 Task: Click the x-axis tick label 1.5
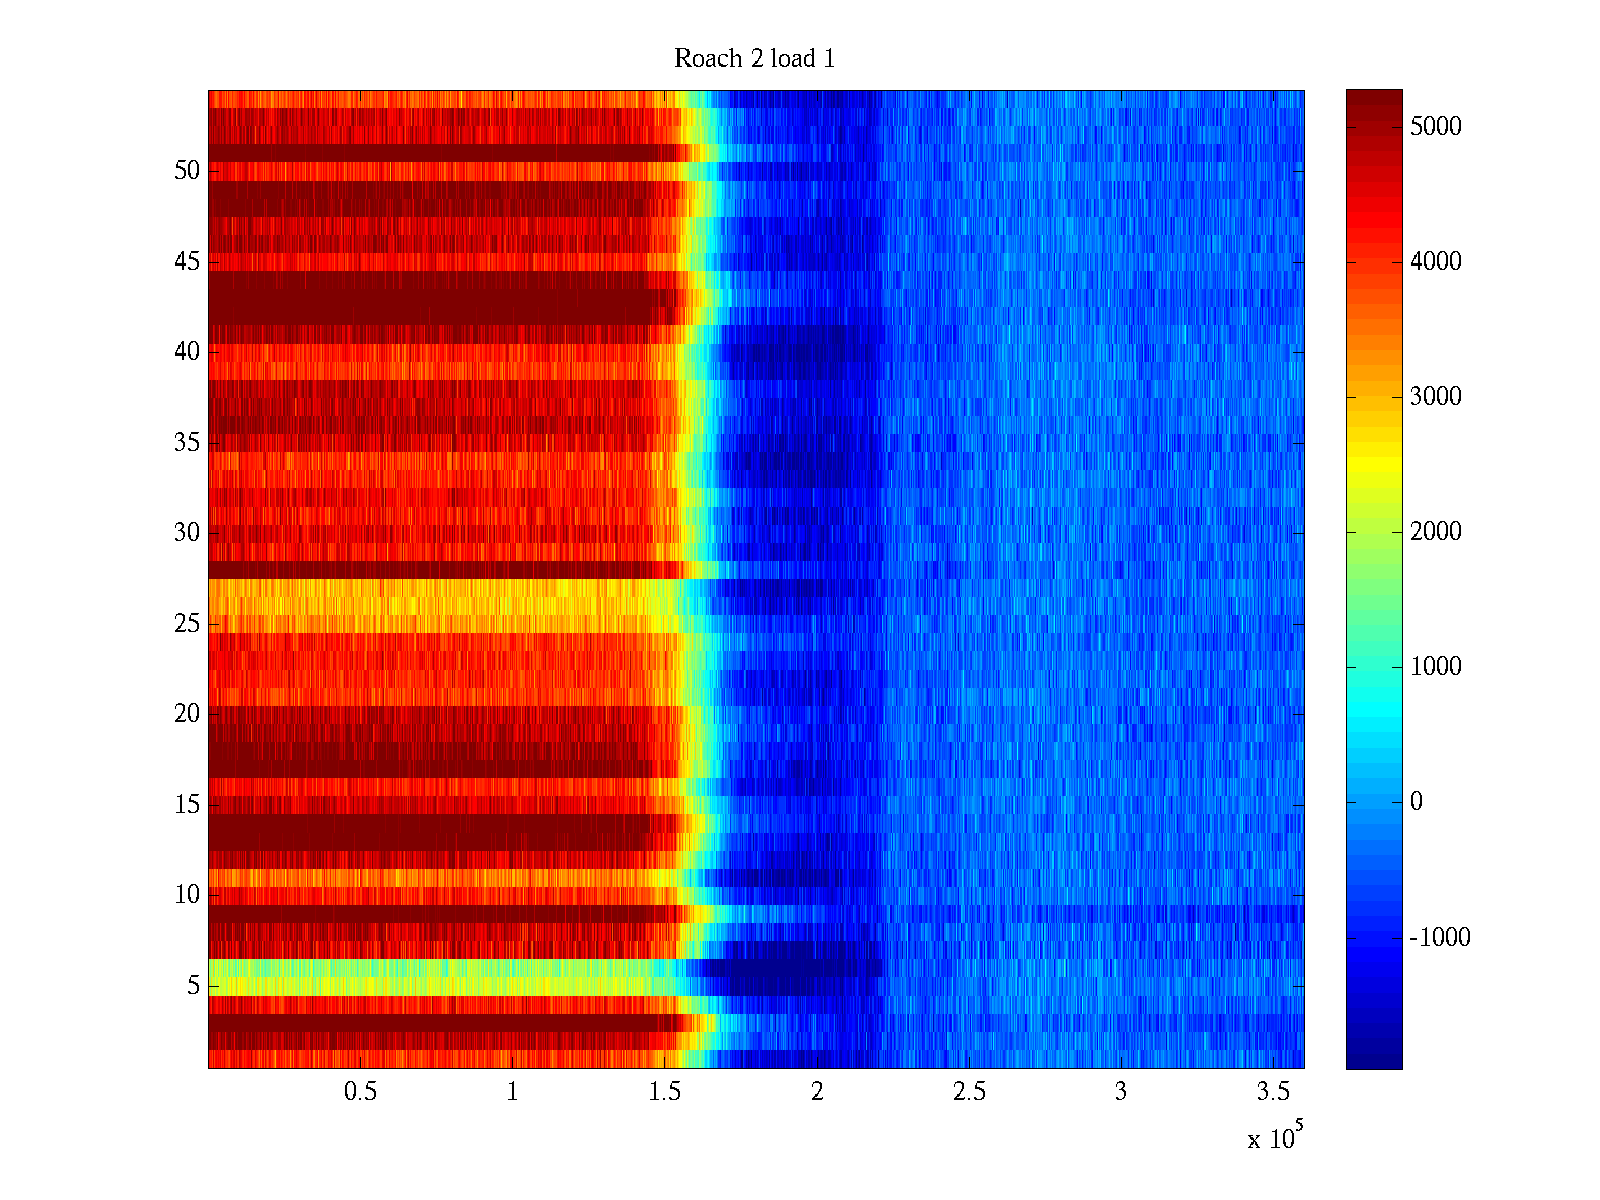coord(664,1092)
